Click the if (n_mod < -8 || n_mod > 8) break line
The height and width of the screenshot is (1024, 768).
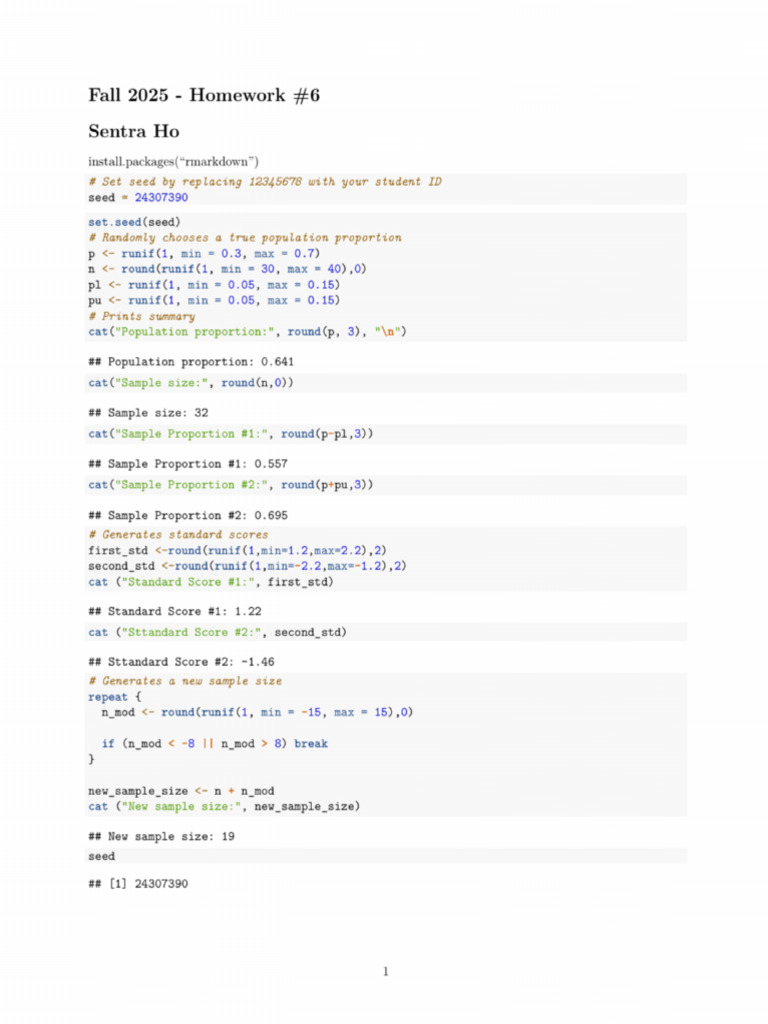215,744
